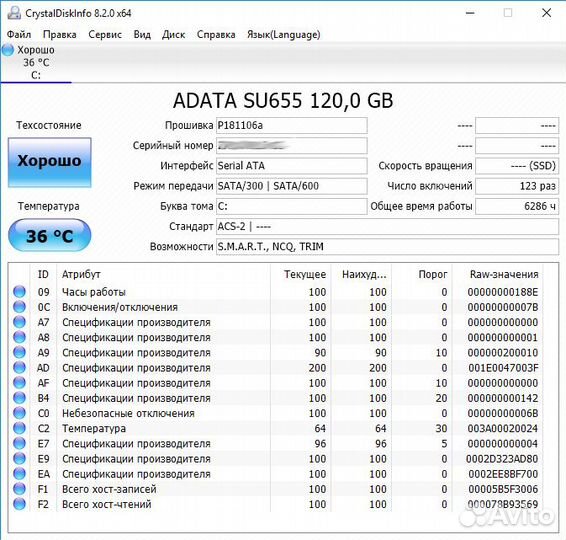Click the Текущее column header
Screen dimensions: 566x540
point(300,274)
